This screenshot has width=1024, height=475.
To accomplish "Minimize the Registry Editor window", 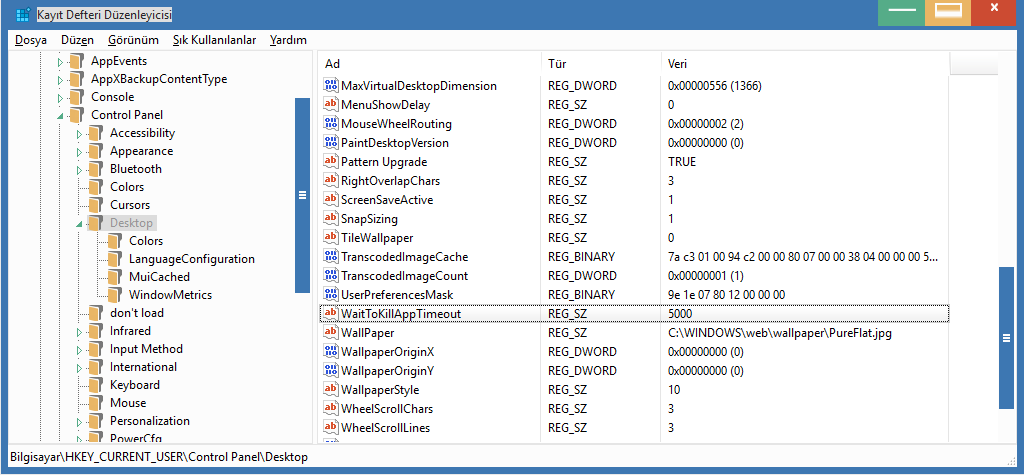I will (902, 12).
